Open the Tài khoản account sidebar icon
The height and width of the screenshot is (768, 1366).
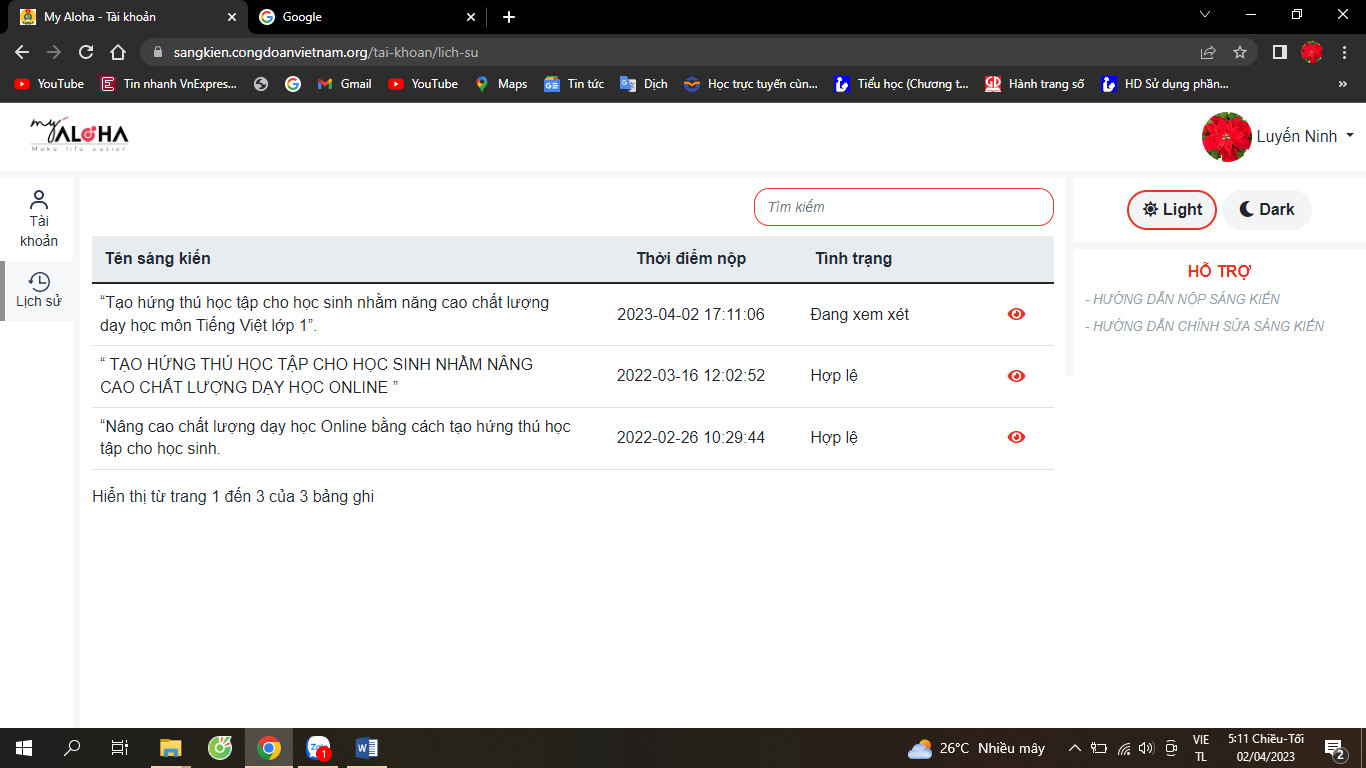[39, 219]
